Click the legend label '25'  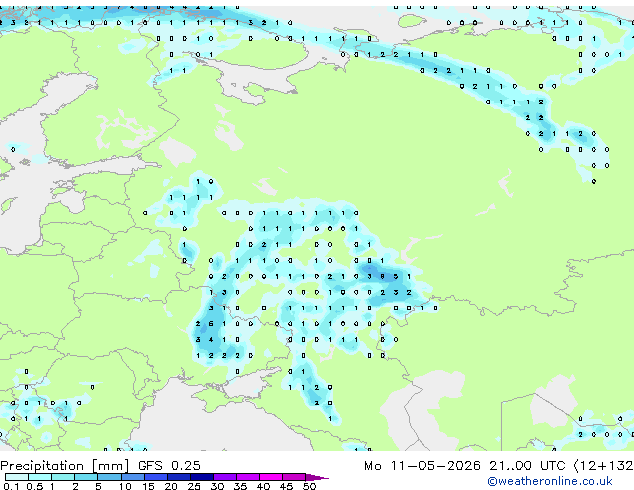click(194, 486)
